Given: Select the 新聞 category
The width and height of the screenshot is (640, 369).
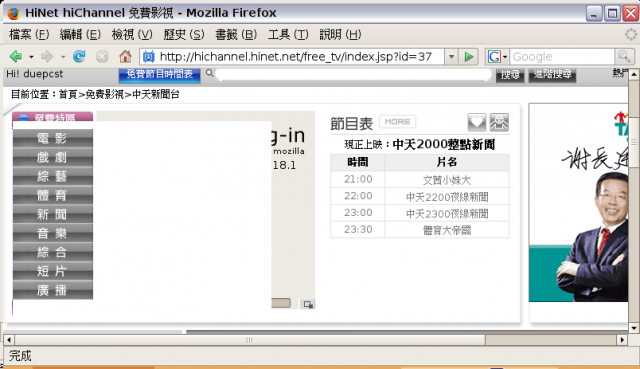Looking at the screenshot, I should point(53,214).
